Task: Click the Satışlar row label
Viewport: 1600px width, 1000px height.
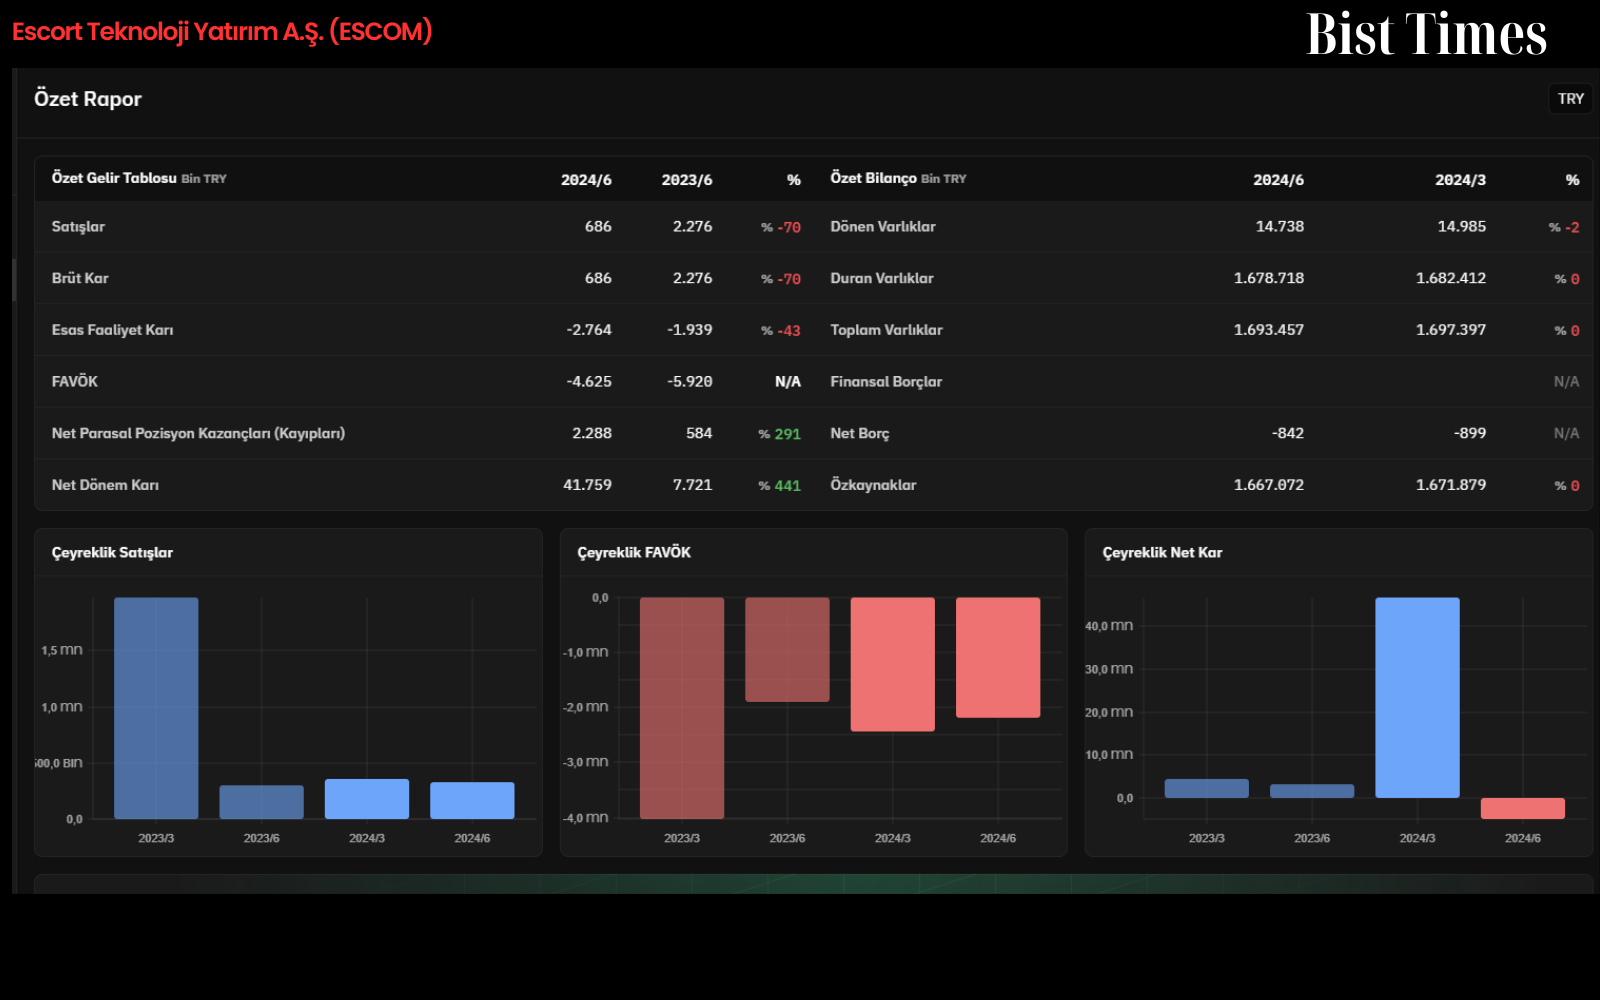Action: tap(78, 227)
